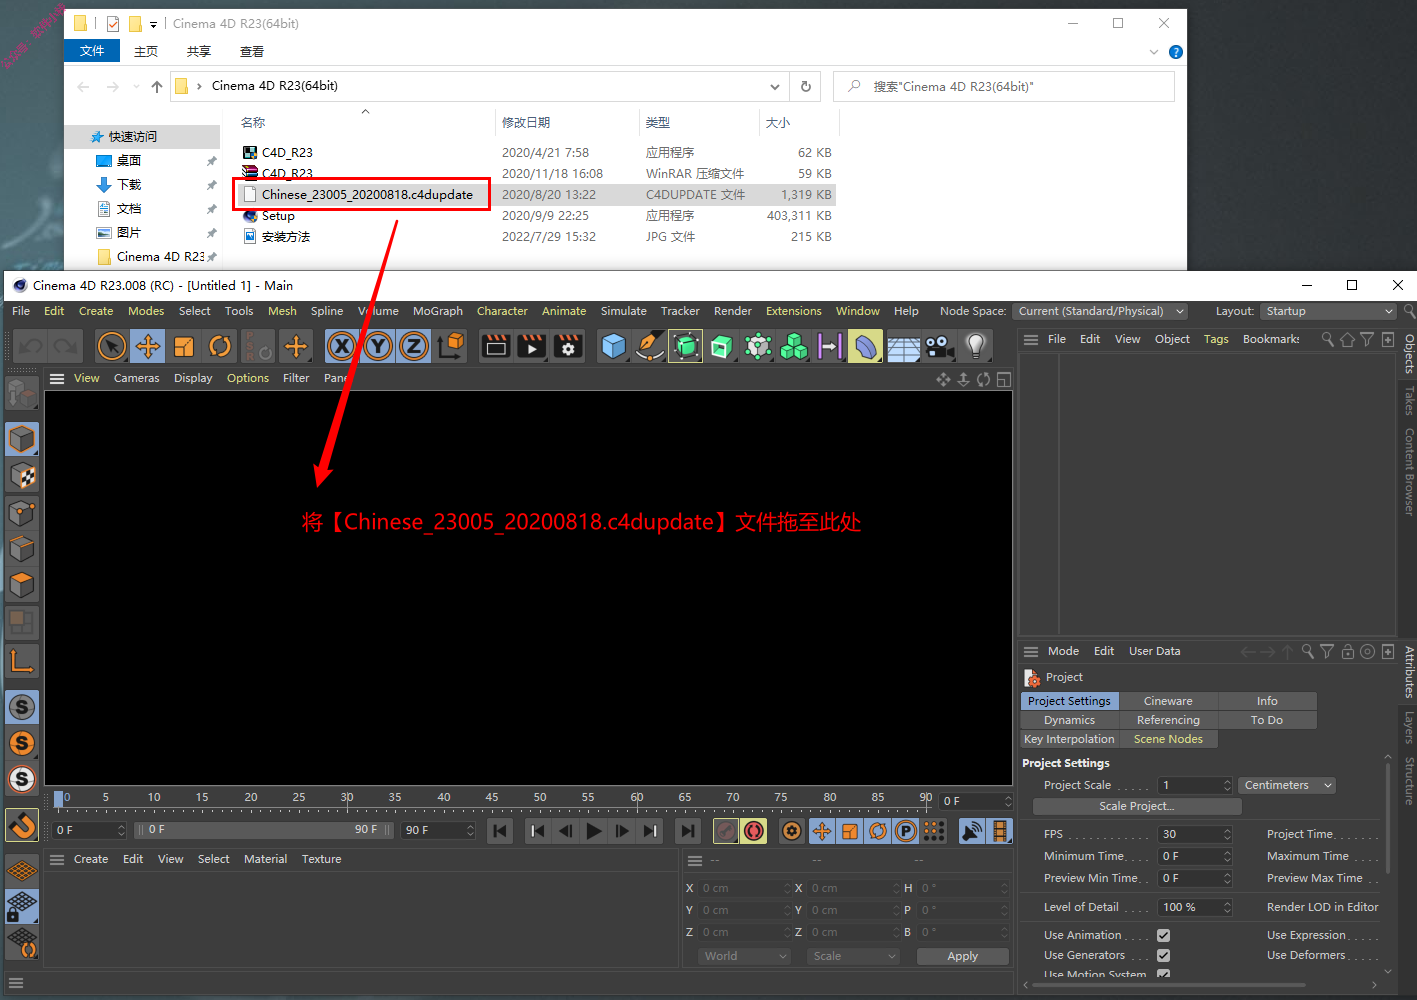Open the Layout Startup dropdown
Viewport: 1417px width, 1000px height.
click(x=1328, y=311)
